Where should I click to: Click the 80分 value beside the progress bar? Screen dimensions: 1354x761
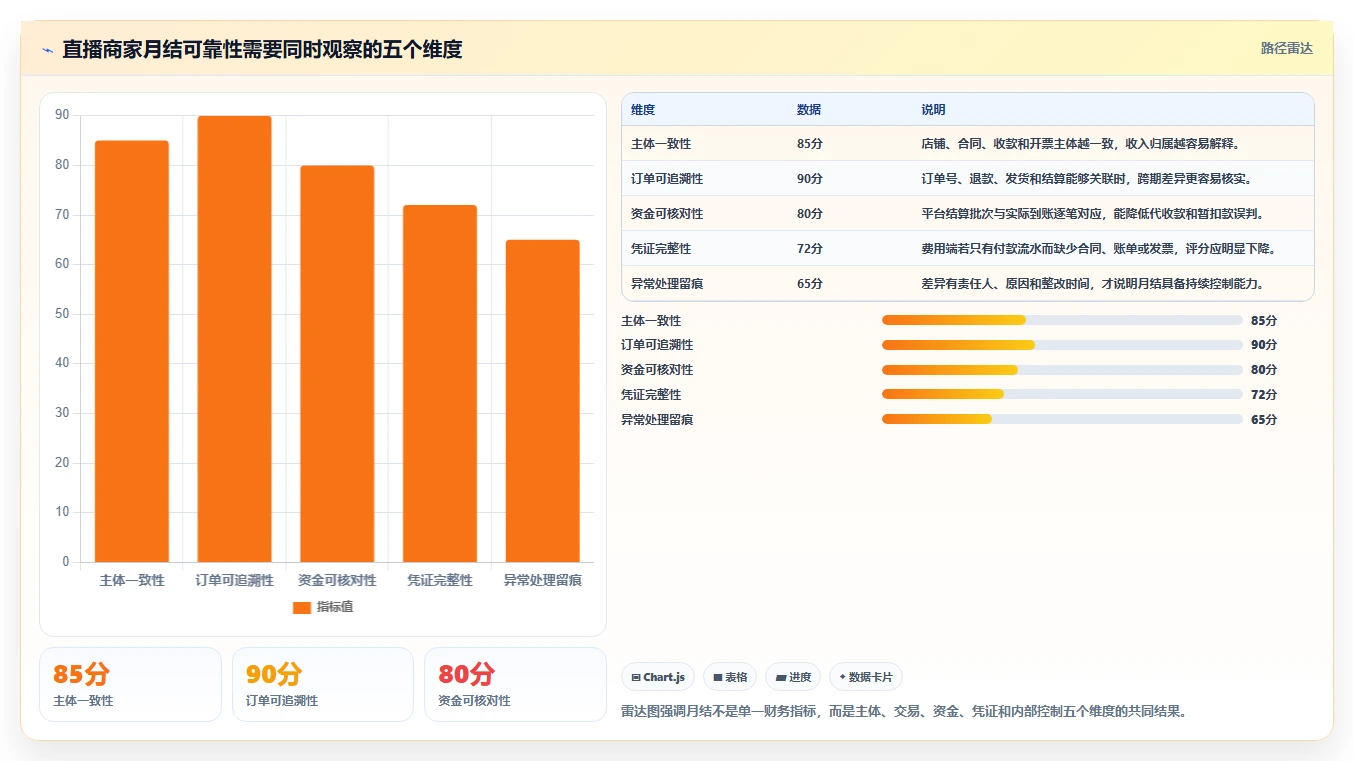click(x=1264, y=370)
